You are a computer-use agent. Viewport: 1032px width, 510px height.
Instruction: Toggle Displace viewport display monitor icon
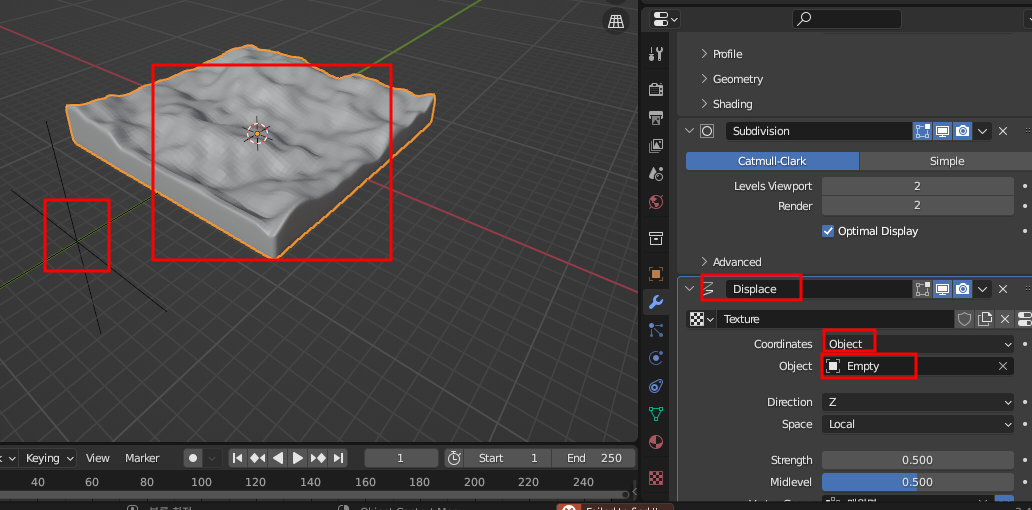click(942, 288)
